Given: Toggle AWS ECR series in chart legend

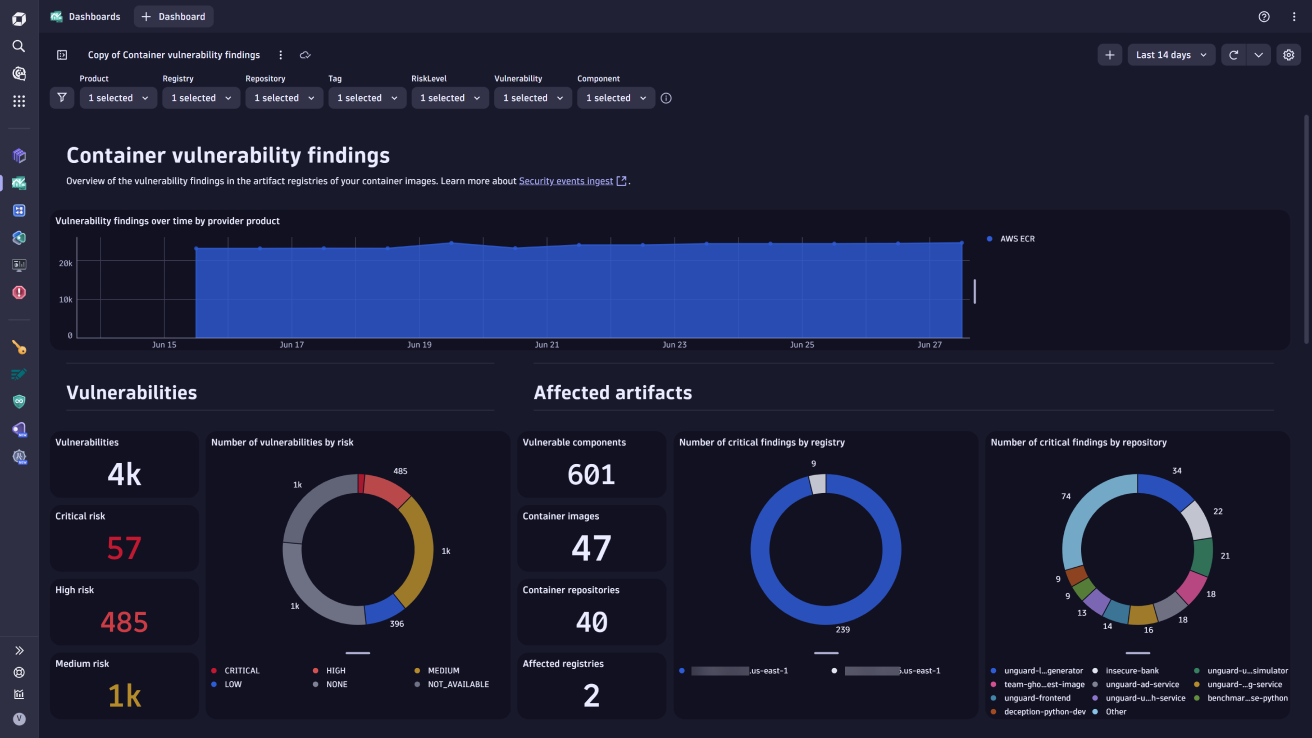Looking at the screenshot, I should point(1016,239).
